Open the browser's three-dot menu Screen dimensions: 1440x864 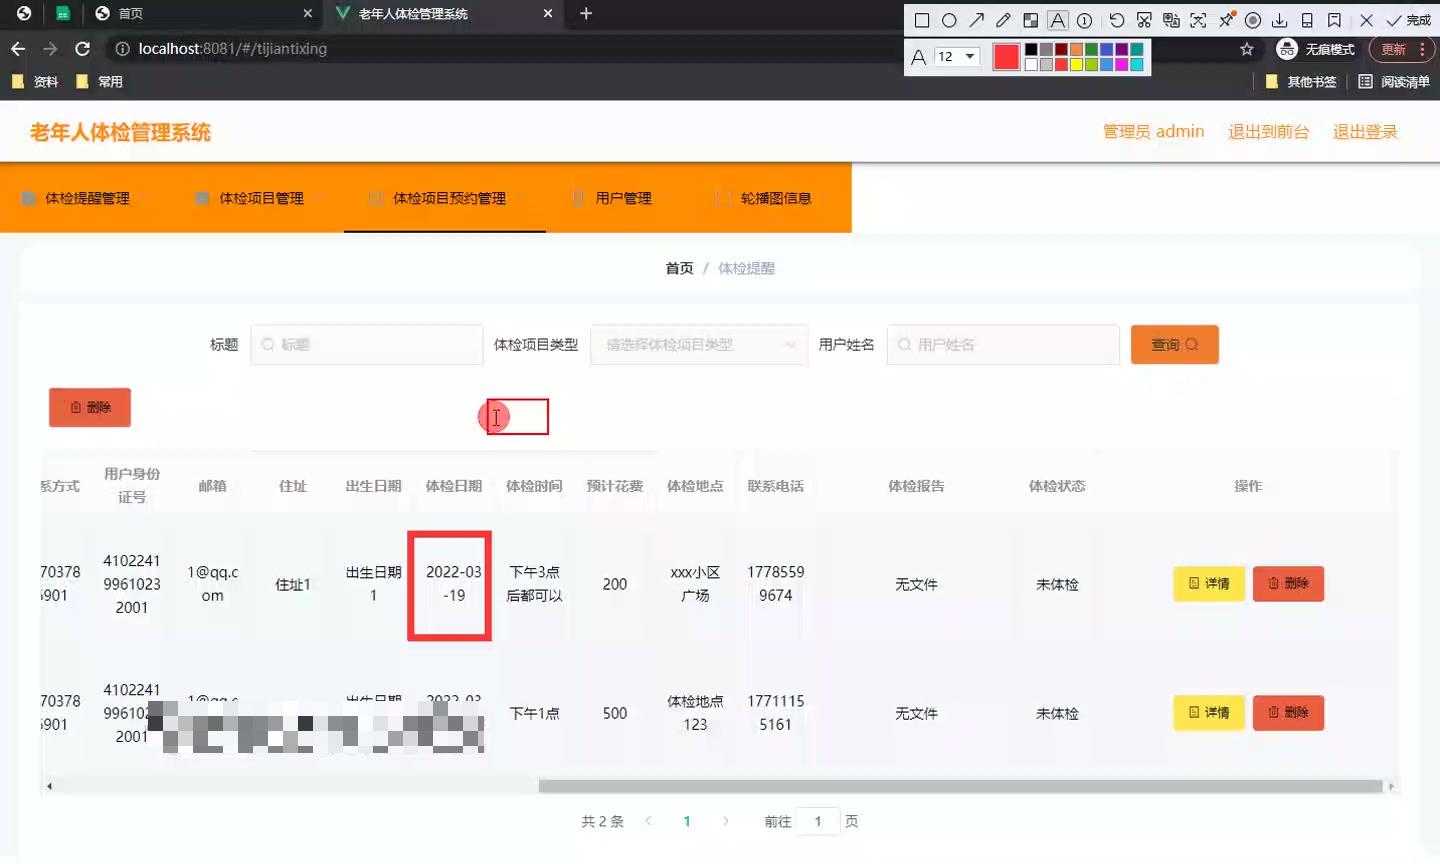pyautogui.click(x=1422, y=49)
